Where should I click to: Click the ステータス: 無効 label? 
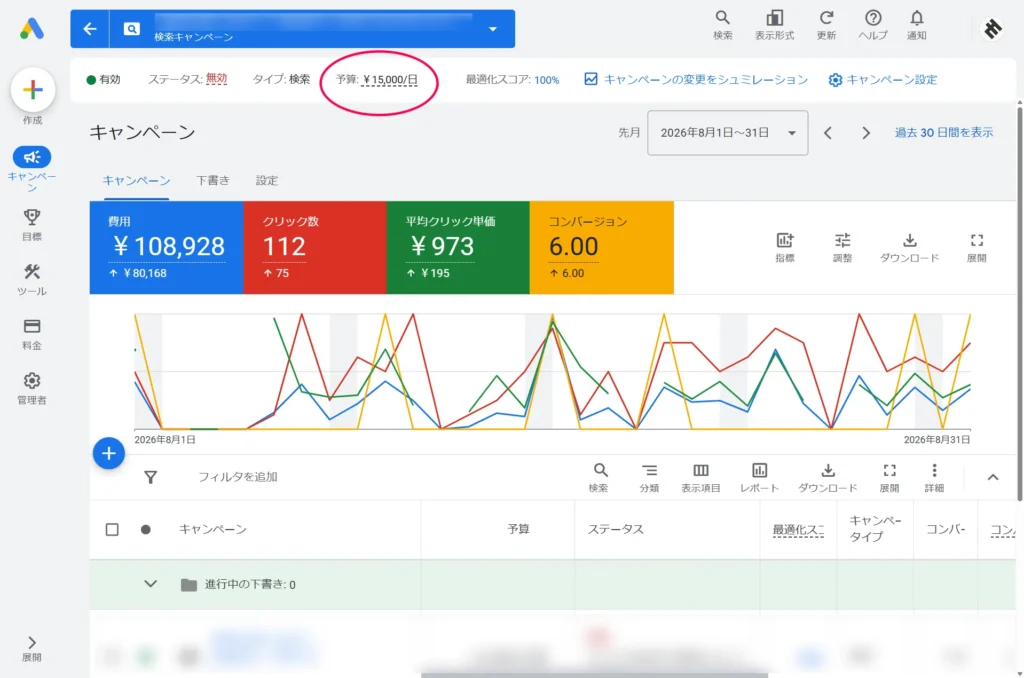187,80
